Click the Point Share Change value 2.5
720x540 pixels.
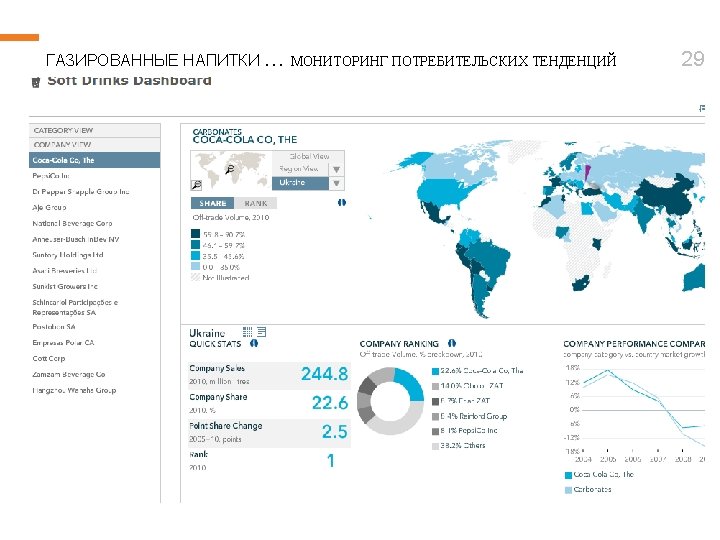[334, 432]
